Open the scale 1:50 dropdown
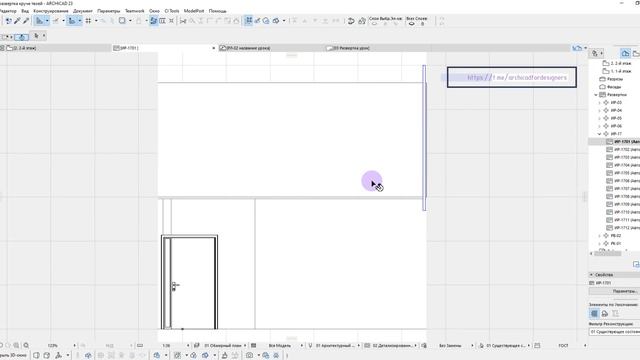Image resolution: width=640 pixels, height=360 pixels. 188,345
